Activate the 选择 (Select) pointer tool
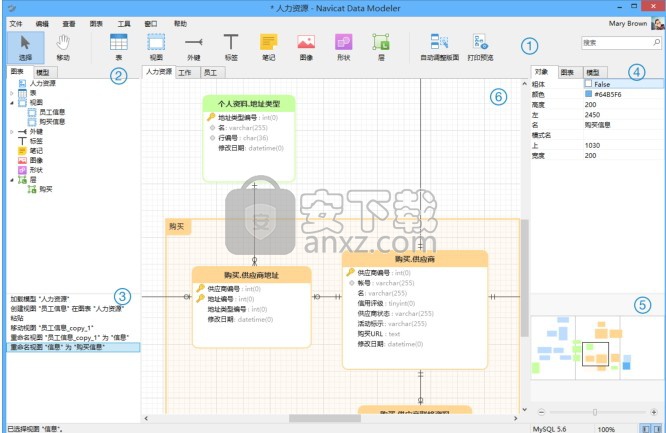 coord(25,48)
